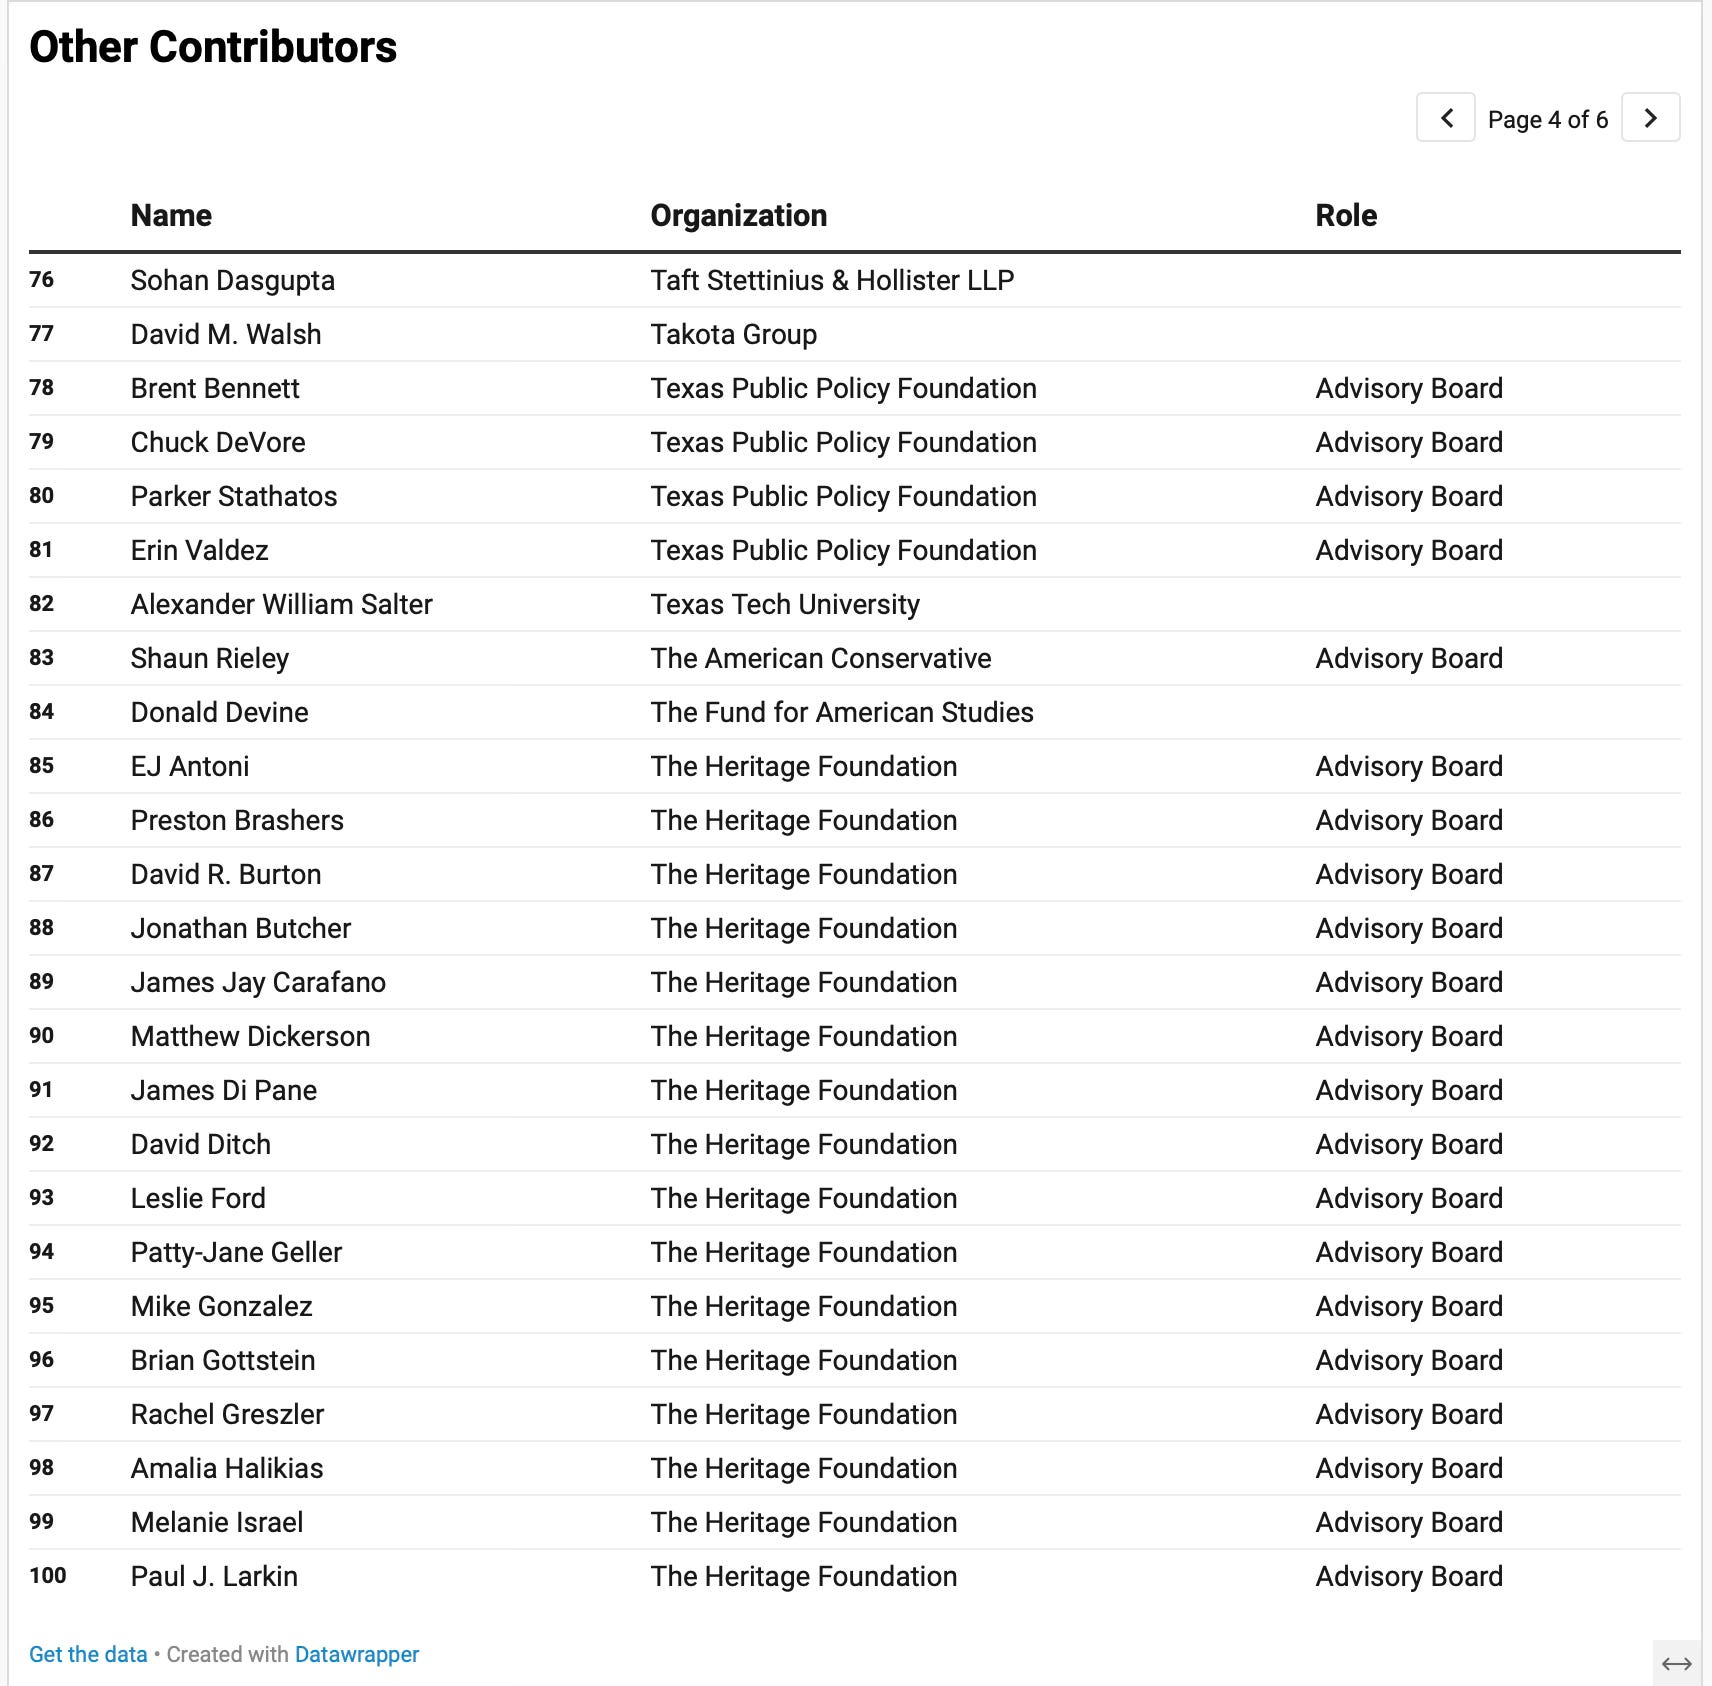The image size is (1712, 1686).
Task: Select the name 'Mike Gonzalez'
Action: coord(222,1306)
